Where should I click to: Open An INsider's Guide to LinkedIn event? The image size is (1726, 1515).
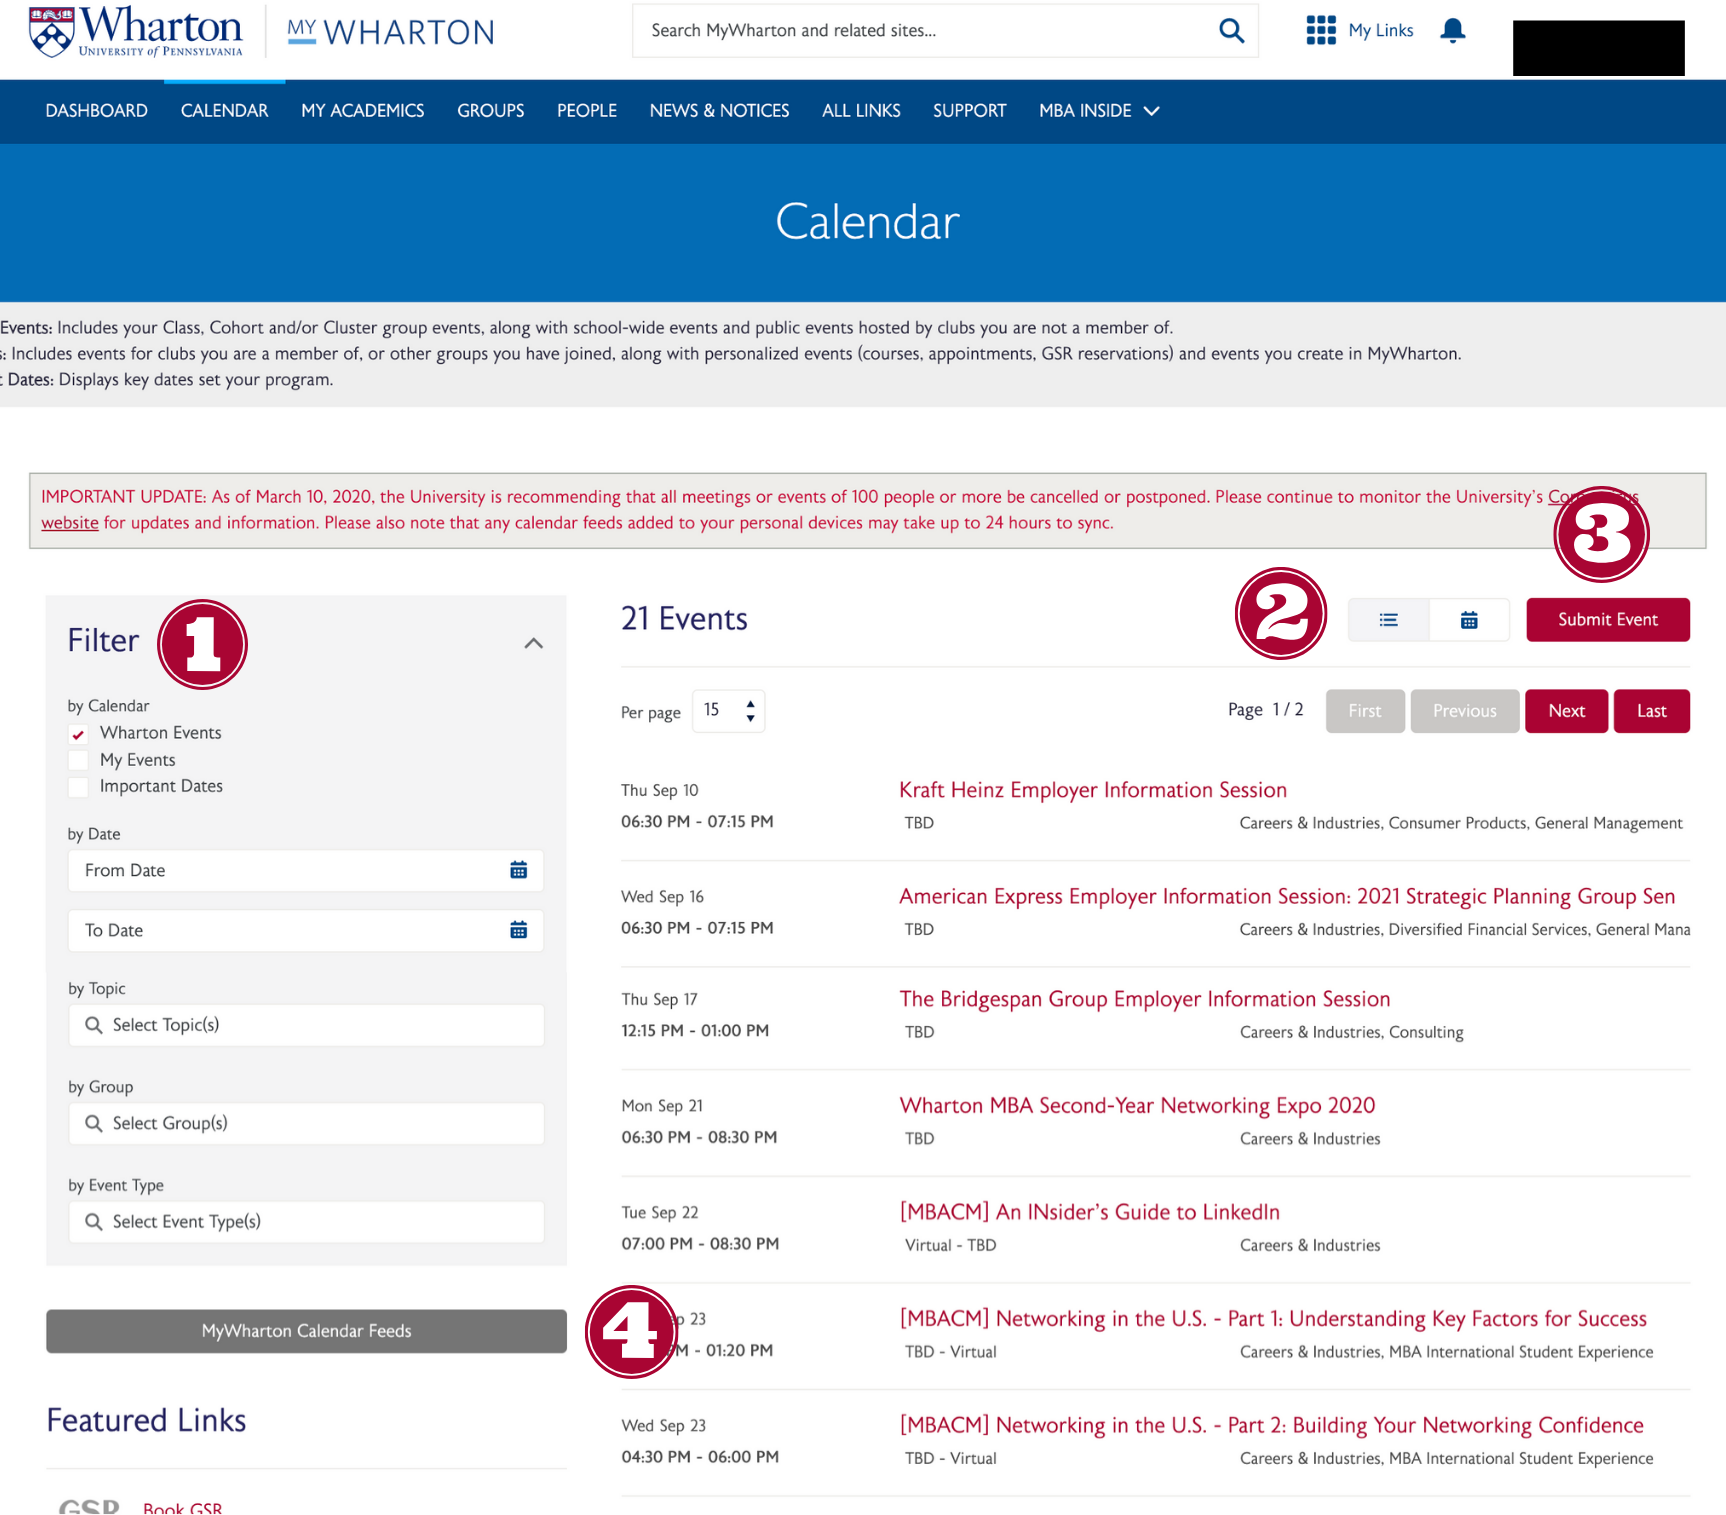(x=1090, y=1212)
